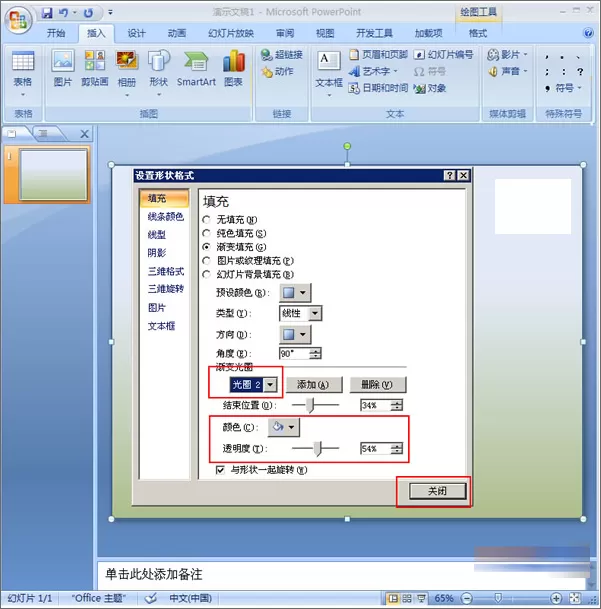Viewport: 601px width, 609px height.
Task: Click Delete (删除) gradient stop button
Action: (x=378, y=385)
